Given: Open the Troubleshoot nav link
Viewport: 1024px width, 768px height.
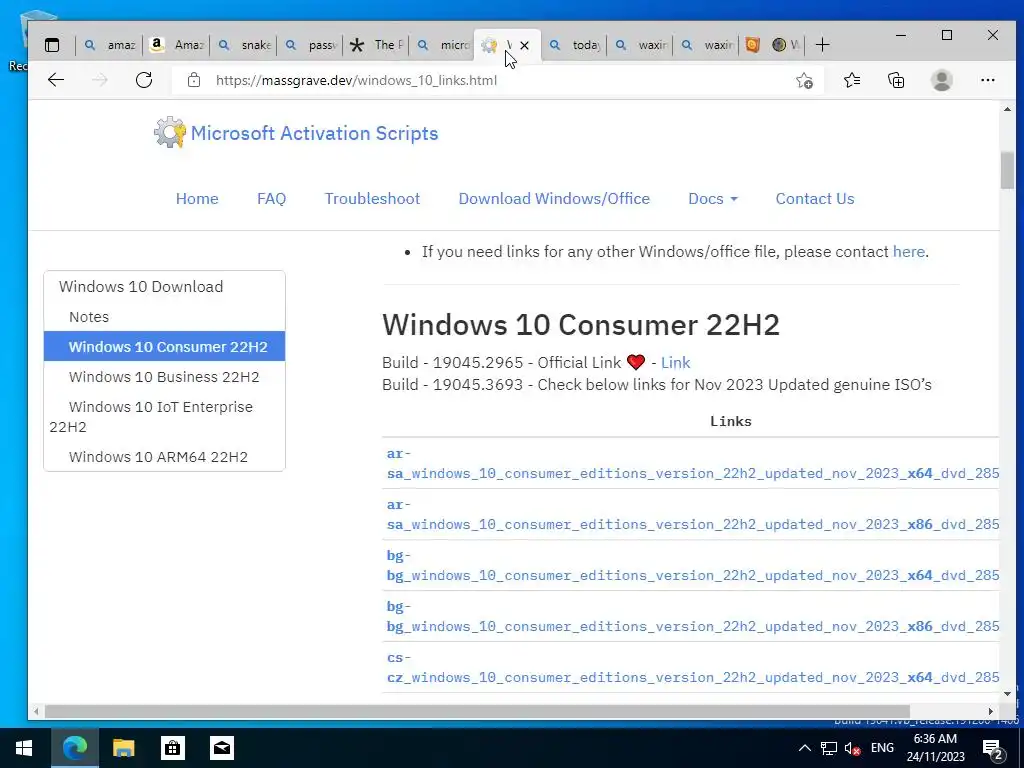Looking at the screenshot, I should tap(372, 199).
